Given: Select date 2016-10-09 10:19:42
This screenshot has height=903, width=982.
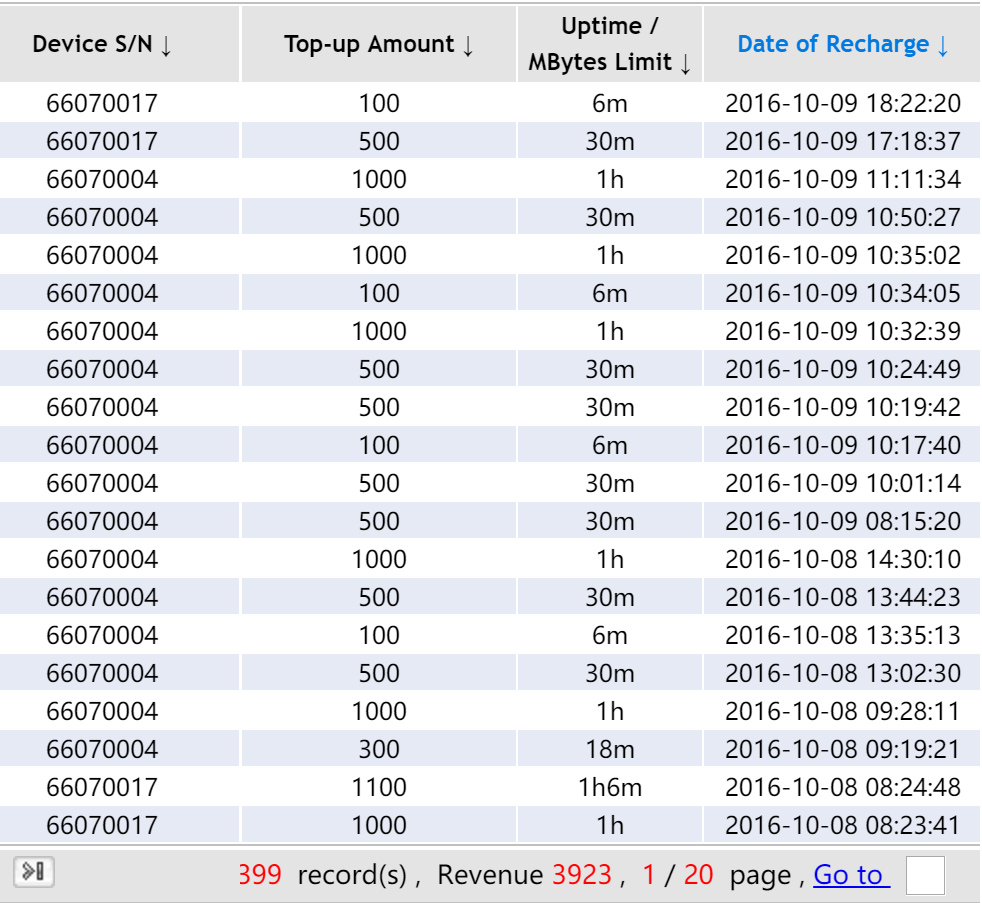Looking at the screenshot, I should click(x=842, y=407).
